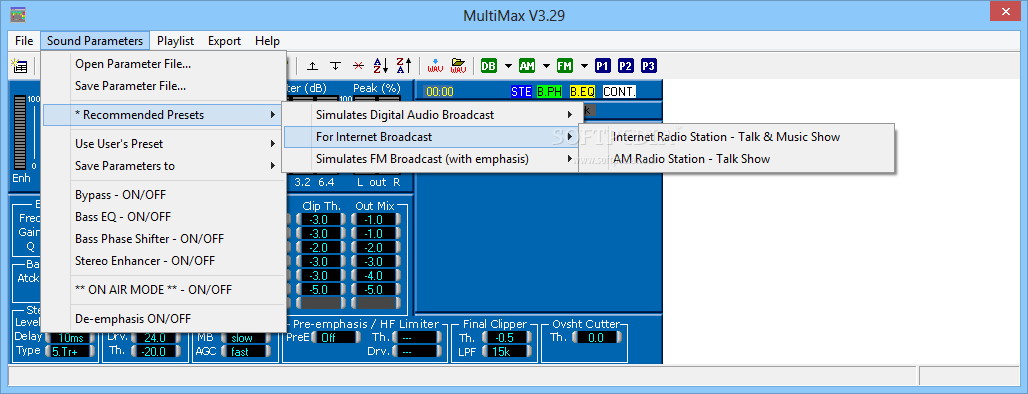Toggle Bass Phase Shifter ON/OFF
Screen dimensions: 1028x394
click(164, 239)
